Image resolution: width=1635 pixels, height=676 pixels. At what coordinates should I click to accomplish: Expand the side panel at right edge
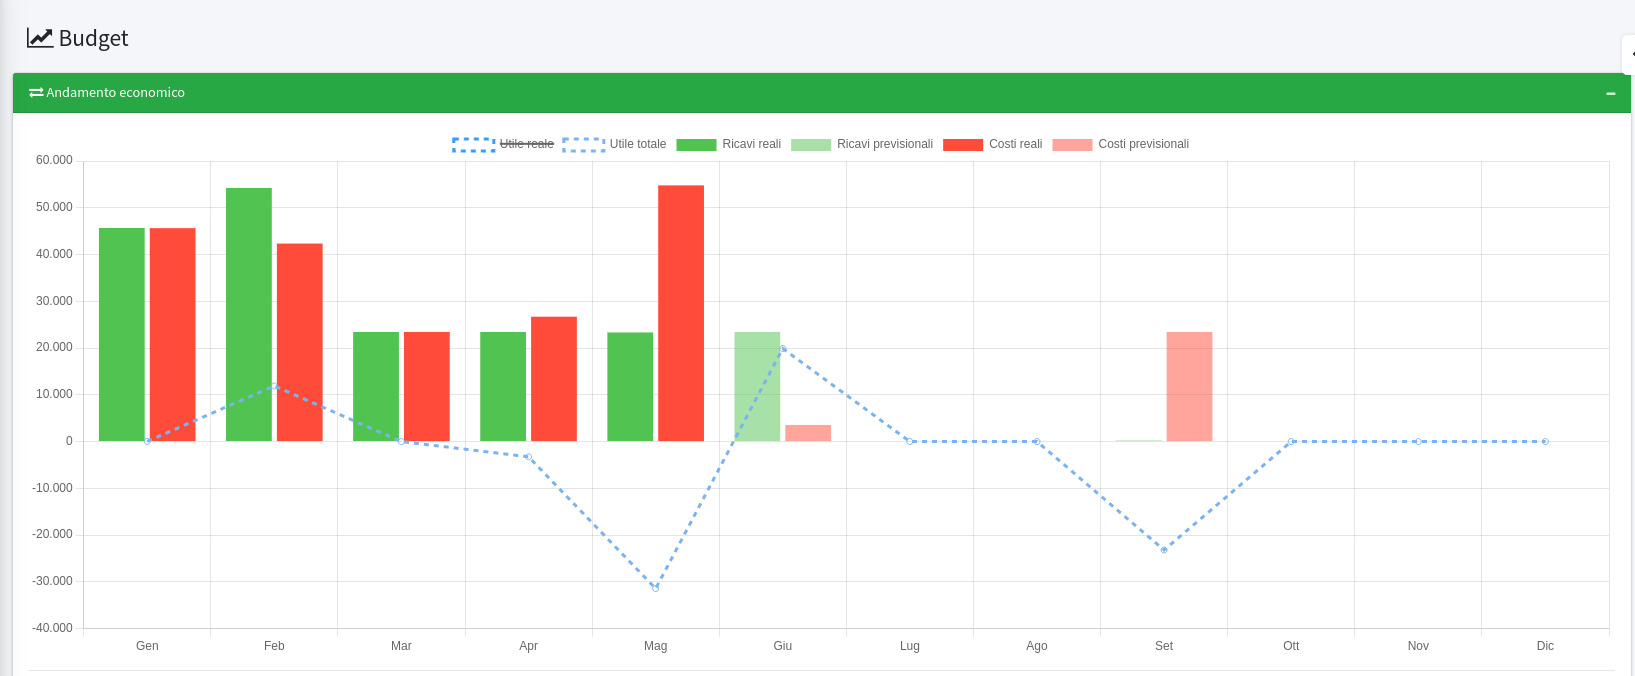click(1629, 54)
